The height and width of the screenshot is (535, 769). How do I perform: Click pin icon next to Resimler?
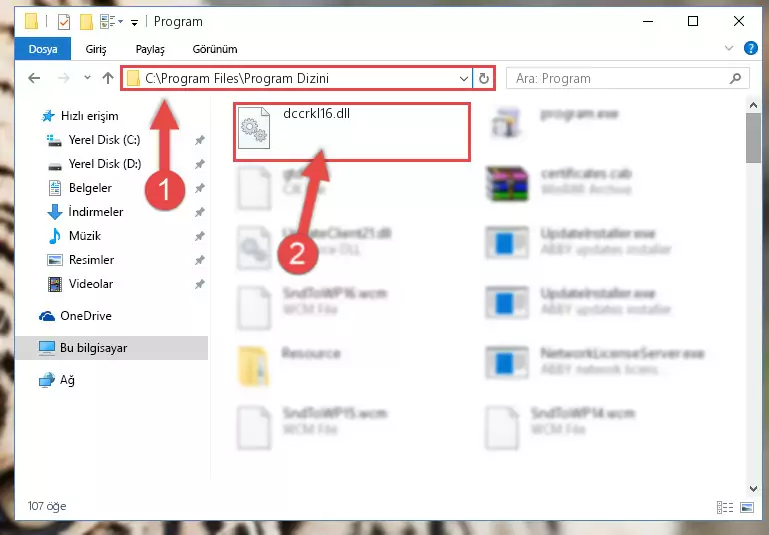[200, 260]
